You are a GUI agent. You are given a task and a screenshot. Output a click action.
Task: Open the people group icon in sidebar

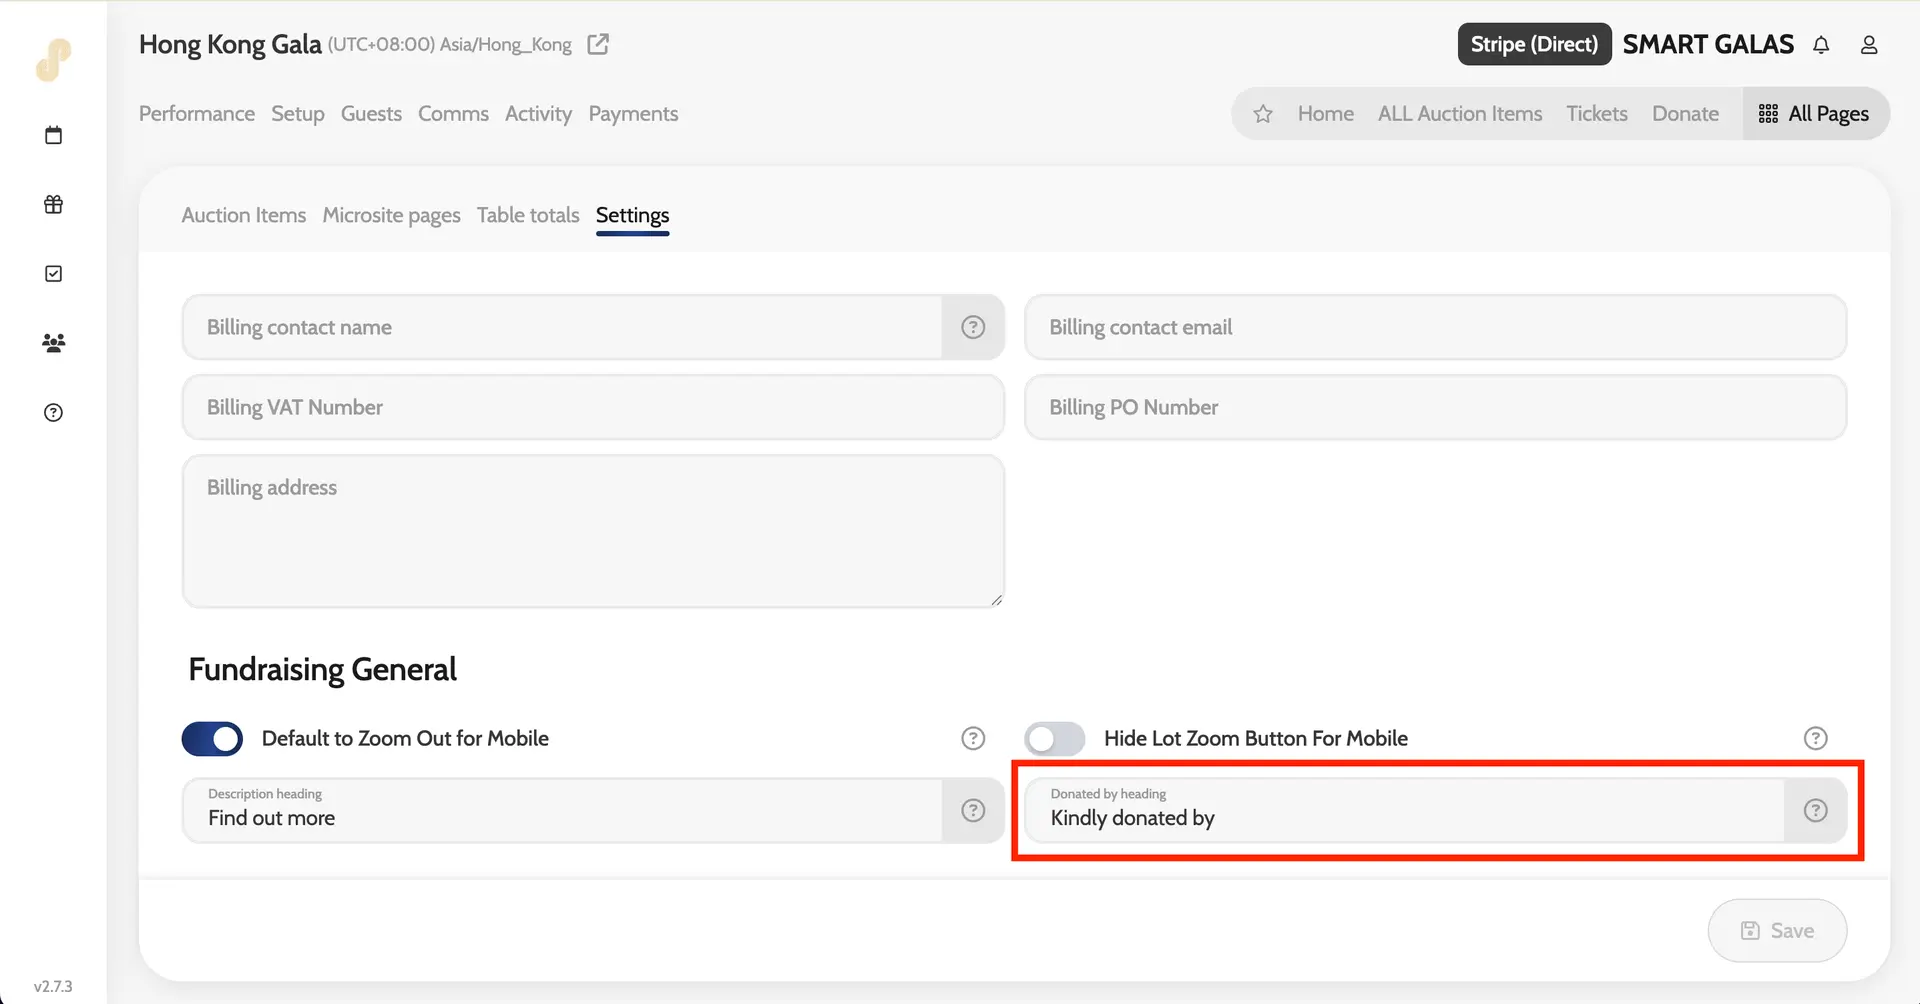[54, 343]
